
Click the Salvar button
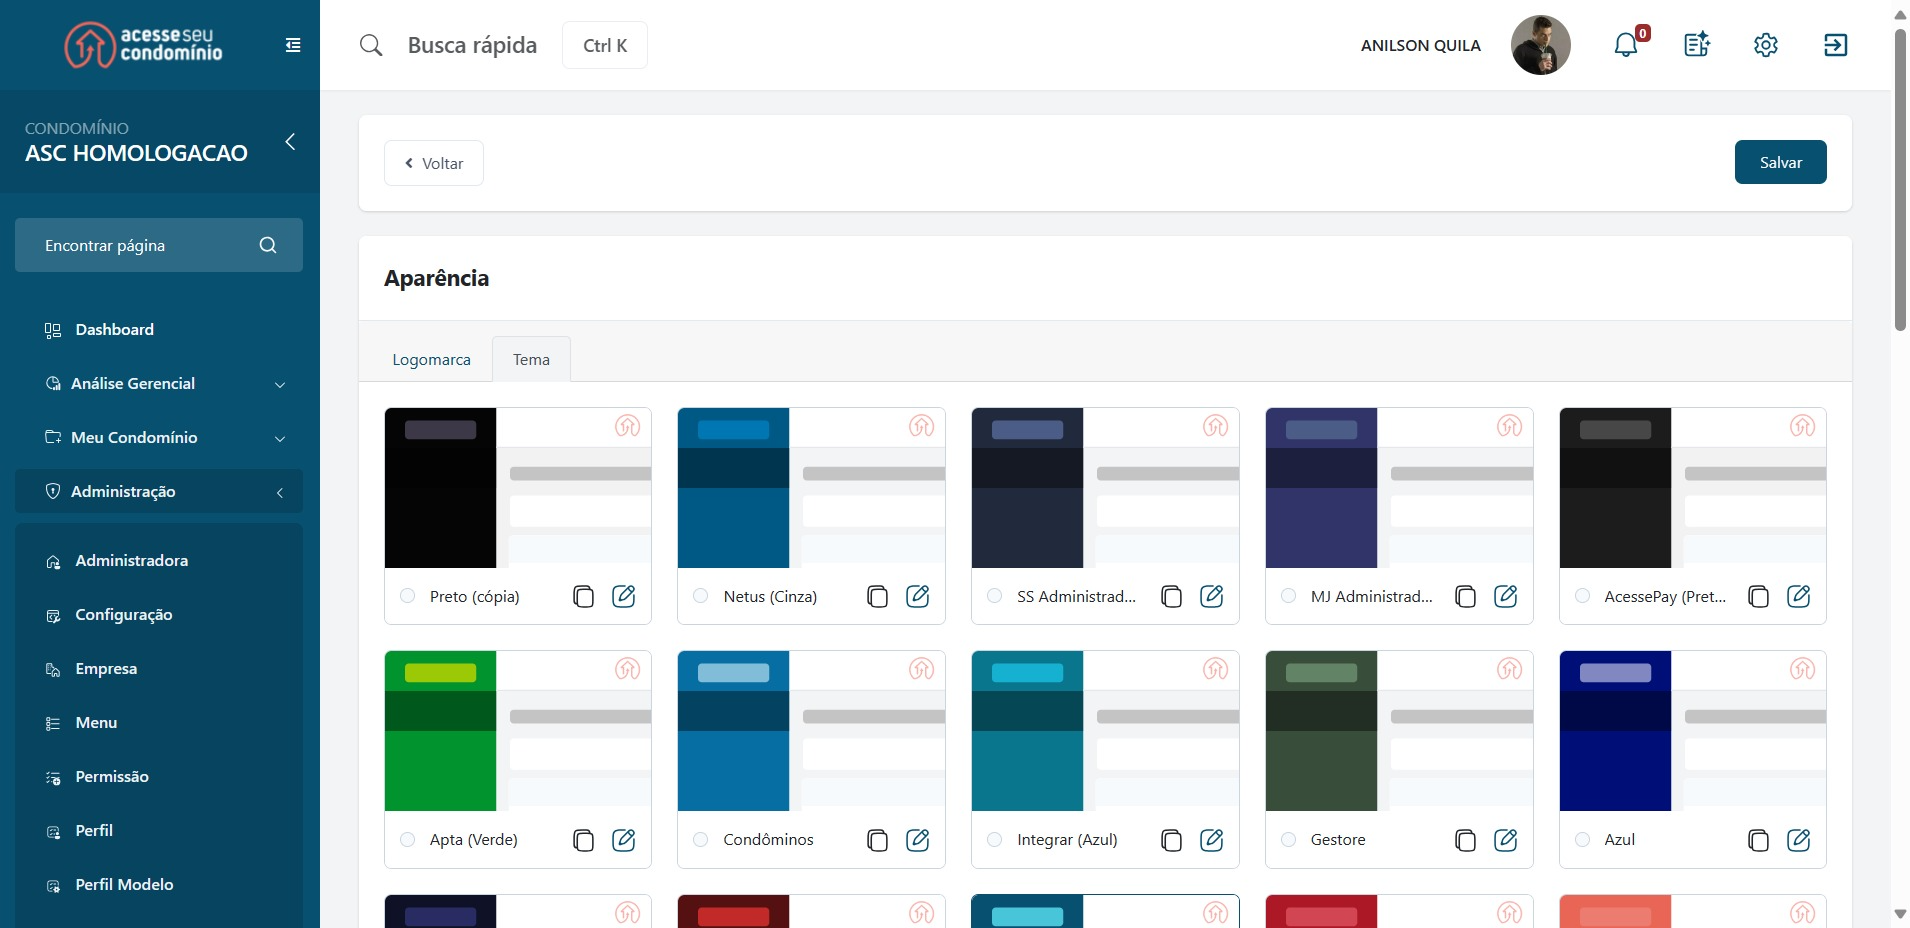pos(1780,162)
